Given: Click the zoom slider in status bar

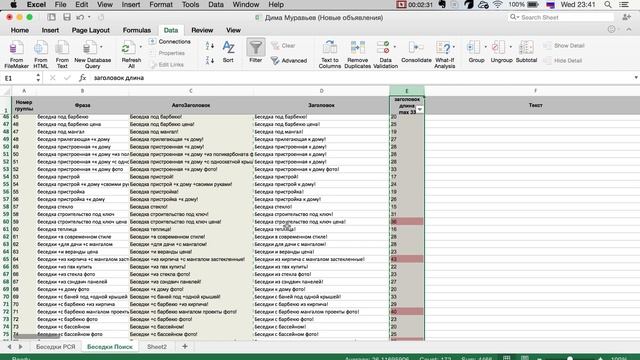Looking at the screenshot, I should (570, 358).
